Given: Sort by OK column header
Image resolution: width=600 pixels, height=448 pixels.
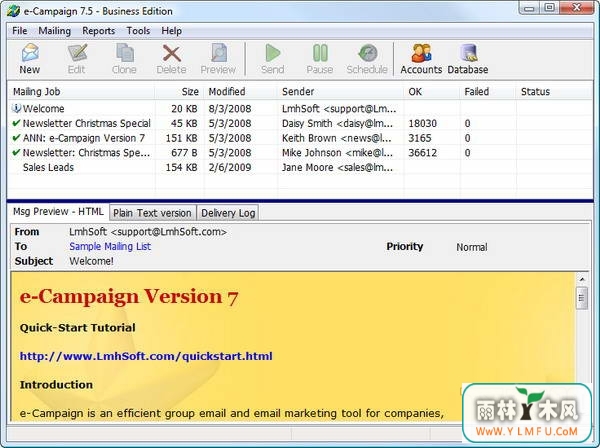Looking at the screenshot, I should click(432, 91).
